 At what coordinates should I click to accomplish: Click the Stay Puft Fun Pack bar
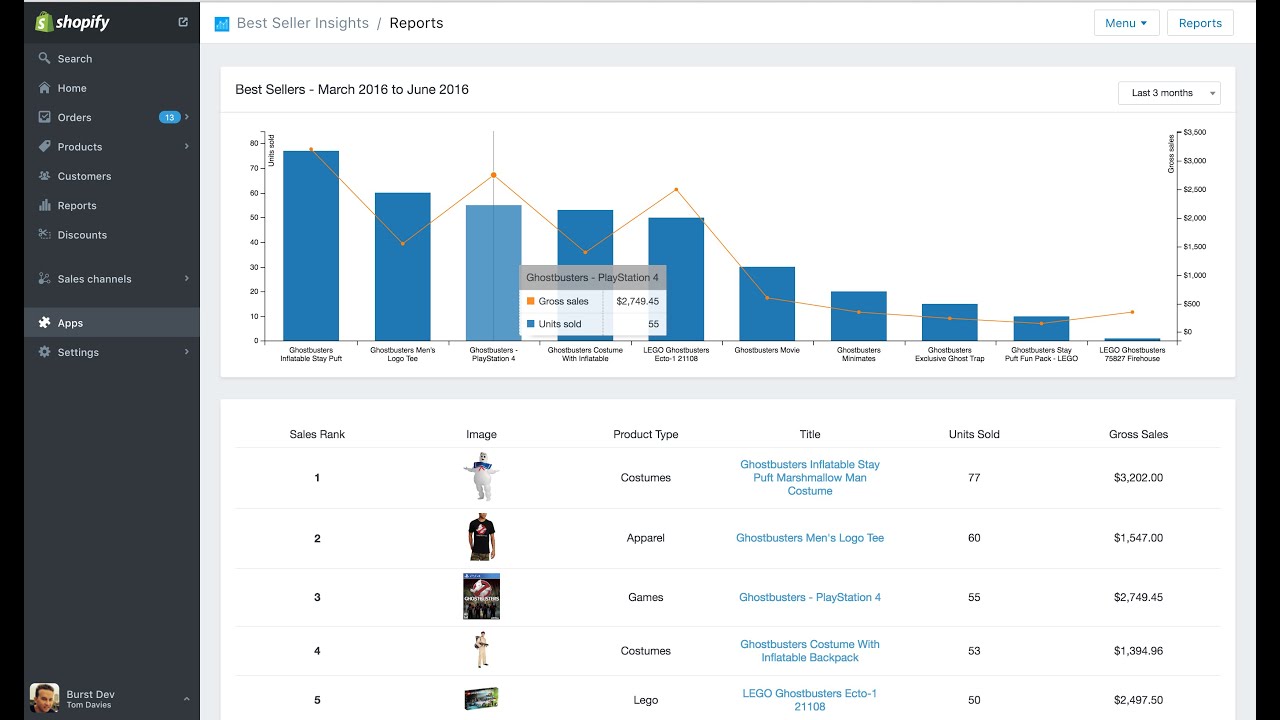tap(1041, 329)
